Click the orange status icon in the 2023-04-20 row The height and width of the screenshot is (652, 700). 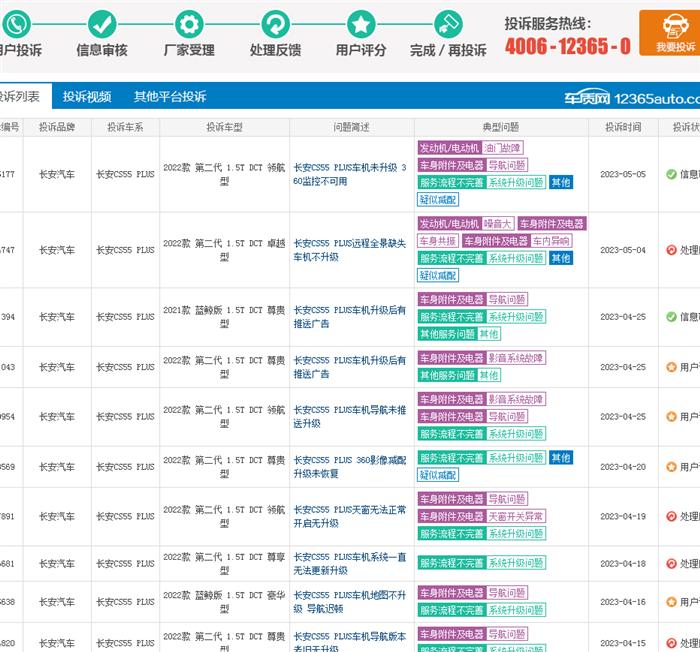pyautogui.click(x=671, y=467)
